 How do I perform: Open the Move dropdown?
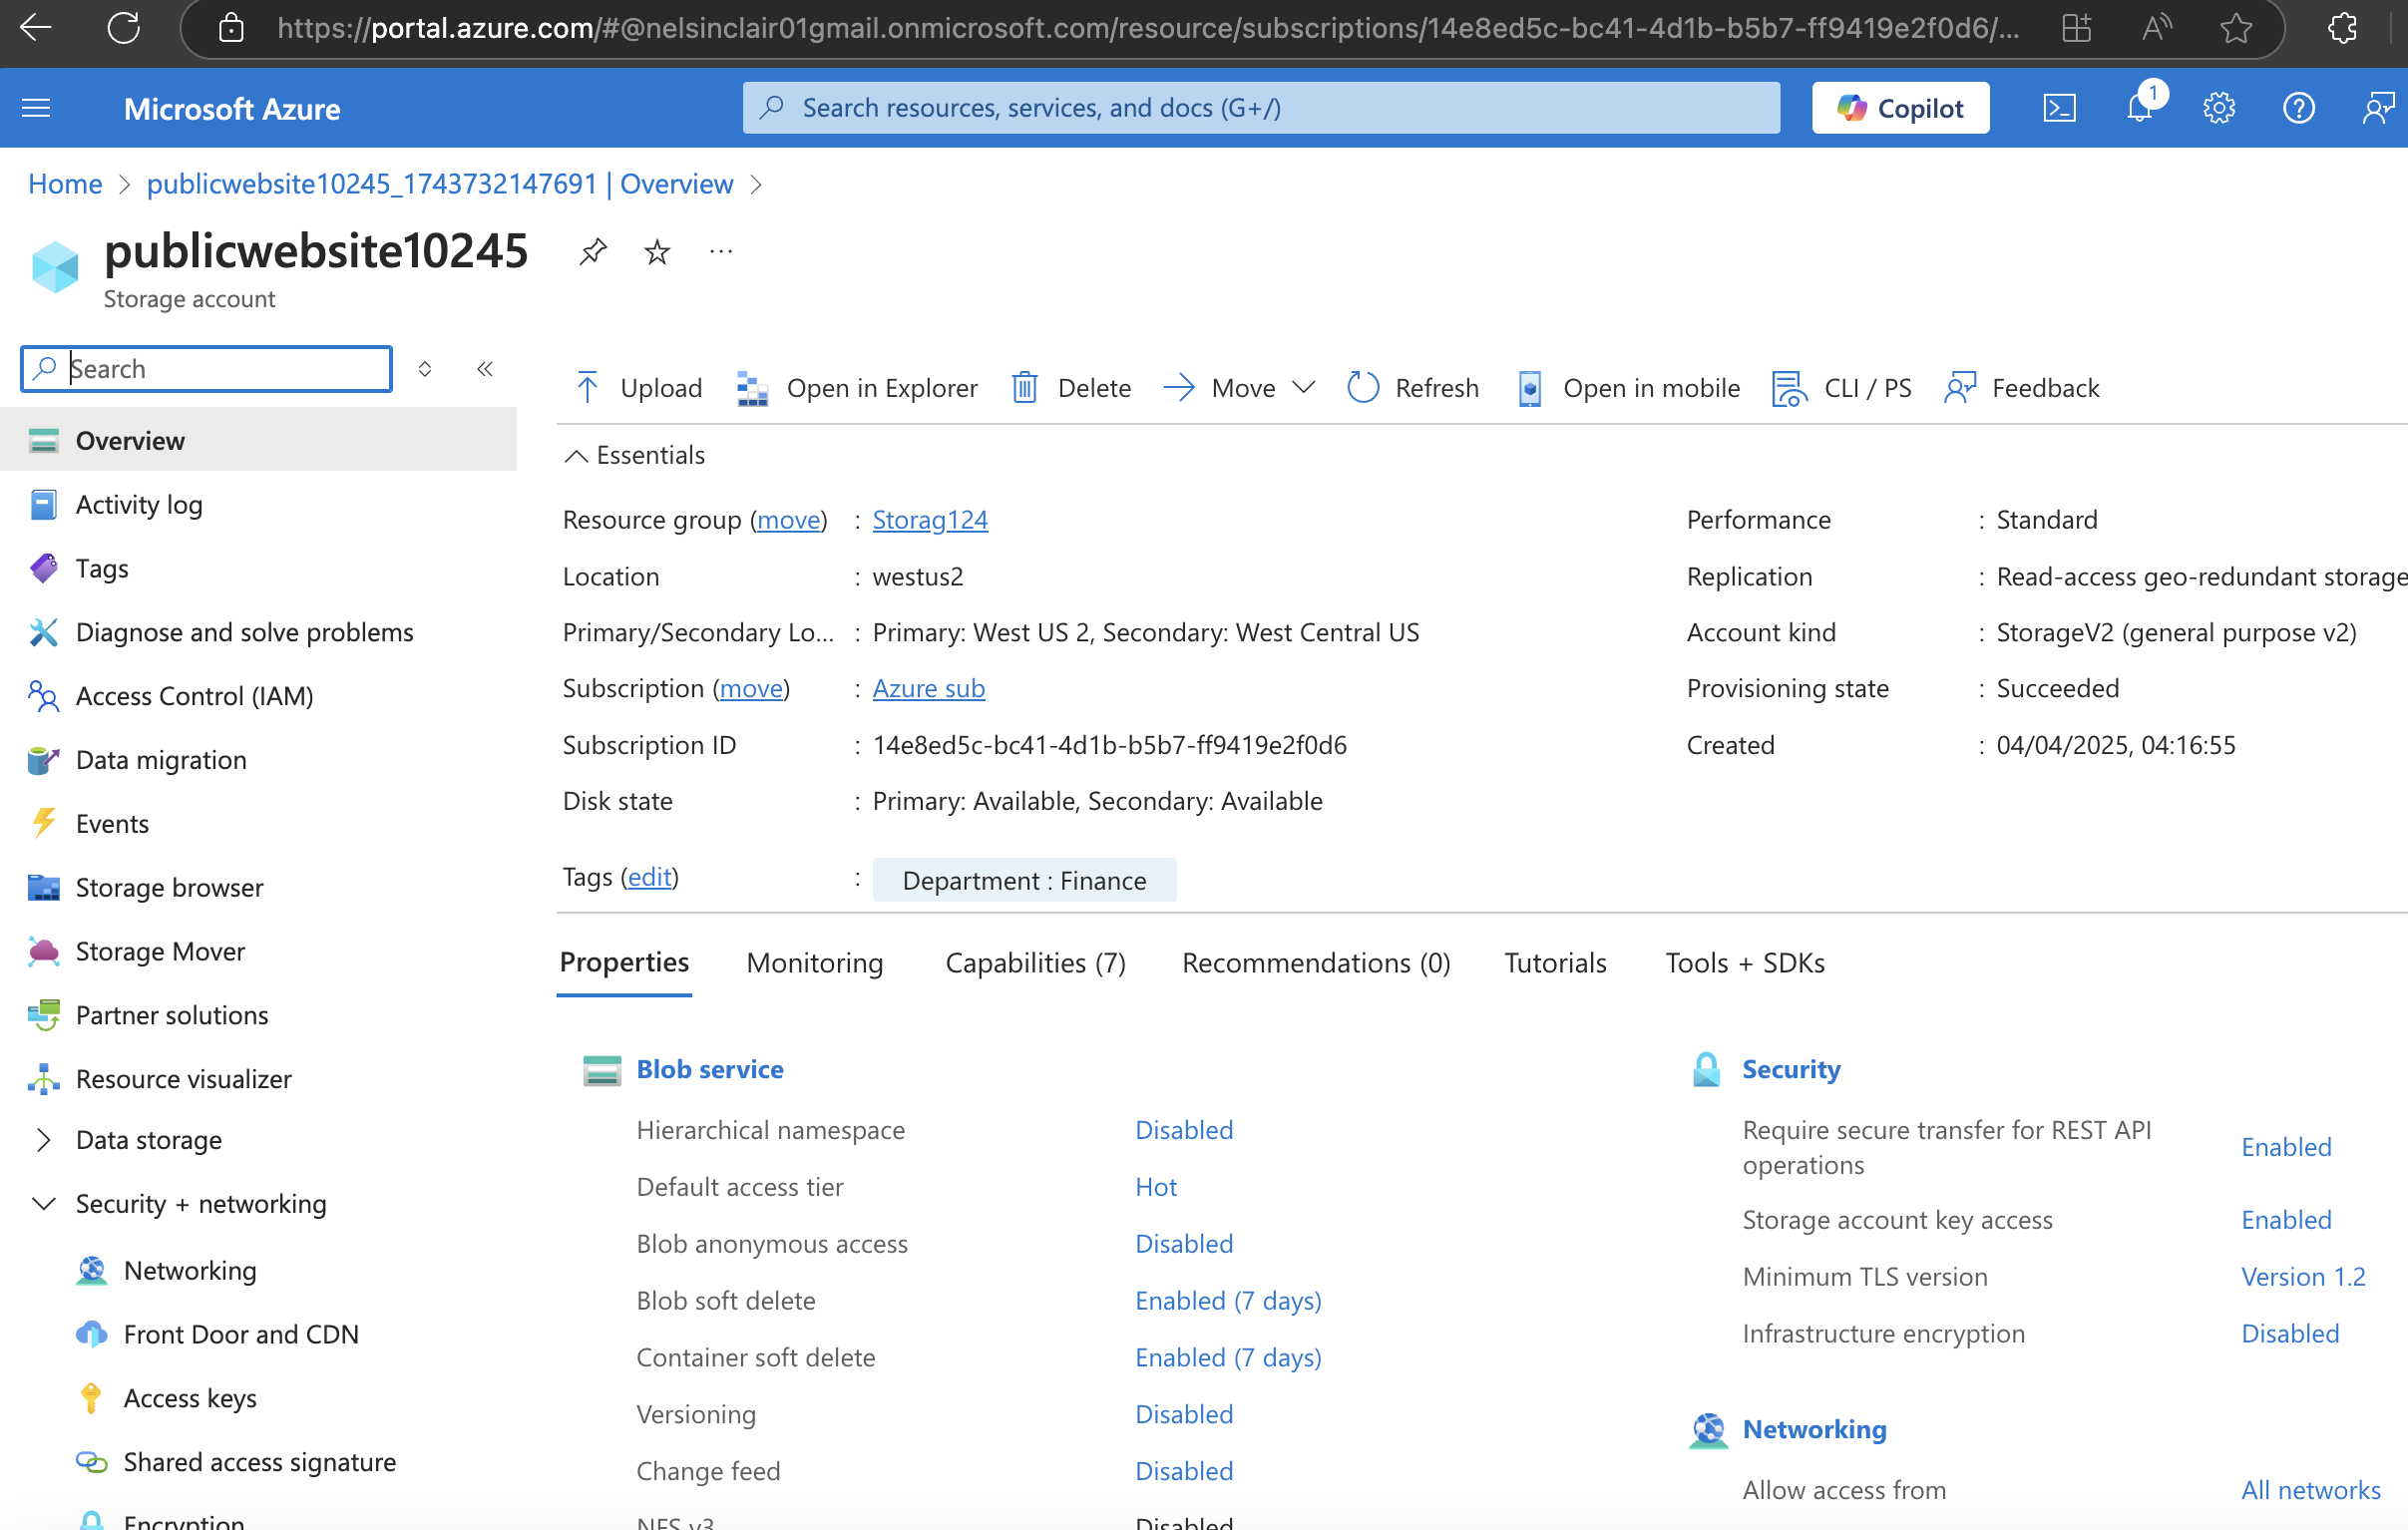click(1240, 388)
